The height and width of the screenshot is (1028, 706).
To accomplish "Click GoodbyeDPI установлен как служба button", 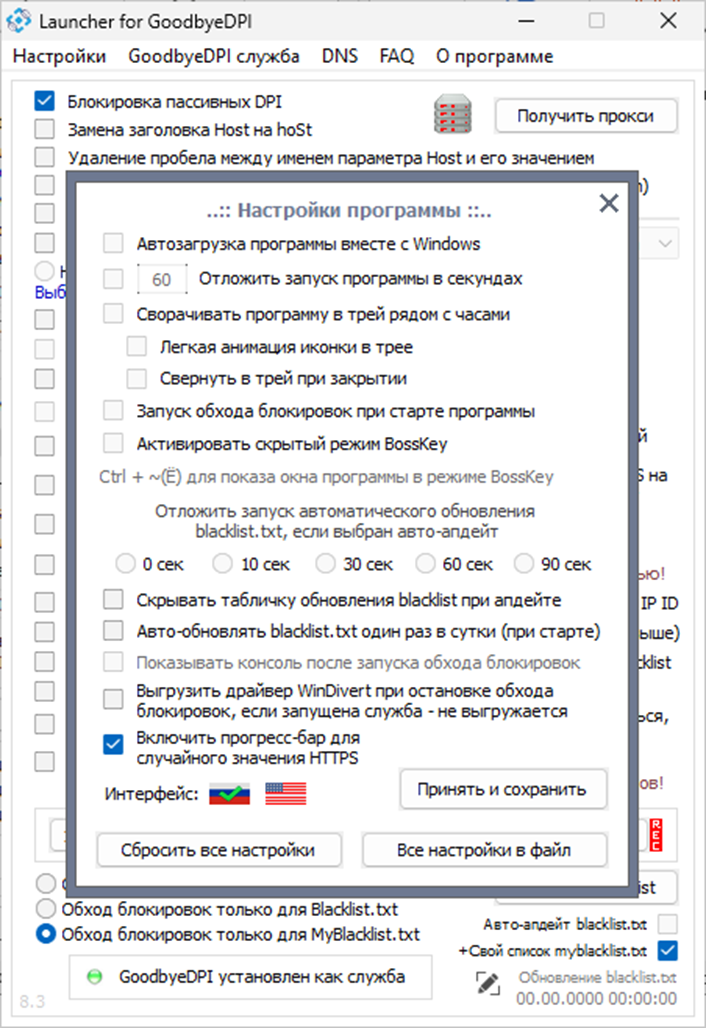I will [x=250, y=977].
